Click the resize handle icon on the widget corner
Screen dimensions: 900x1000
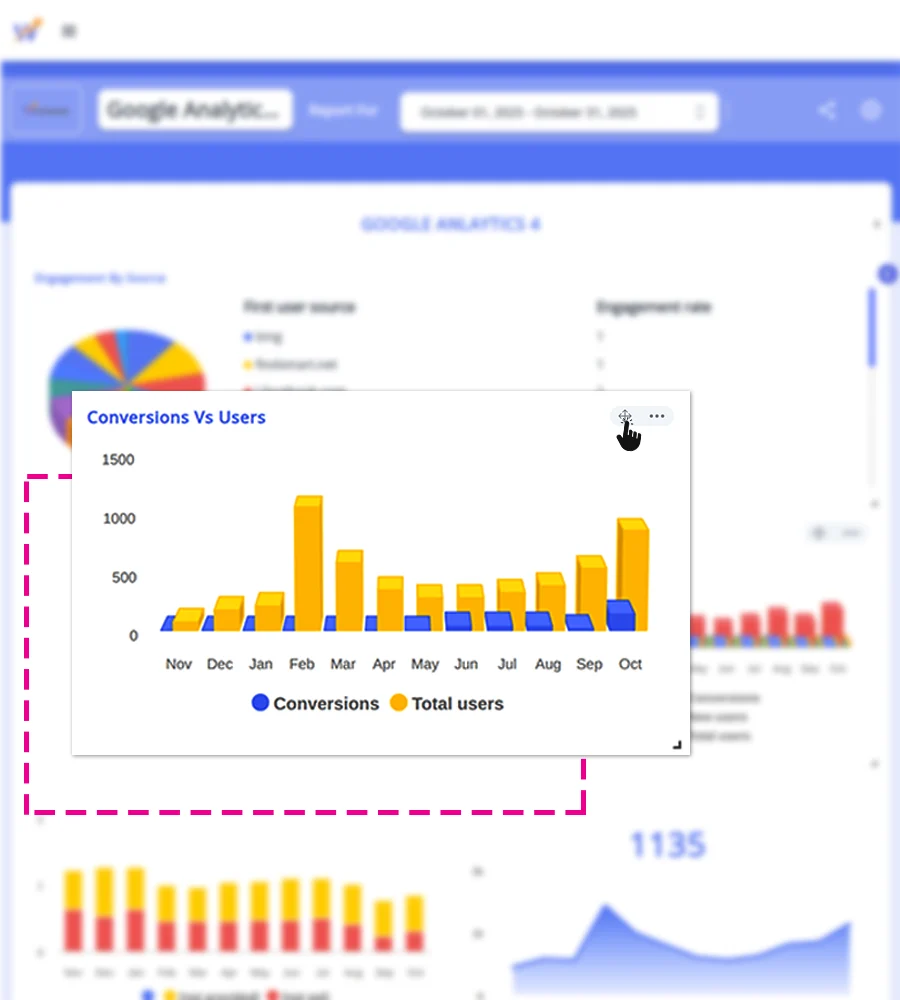[676, 744]
